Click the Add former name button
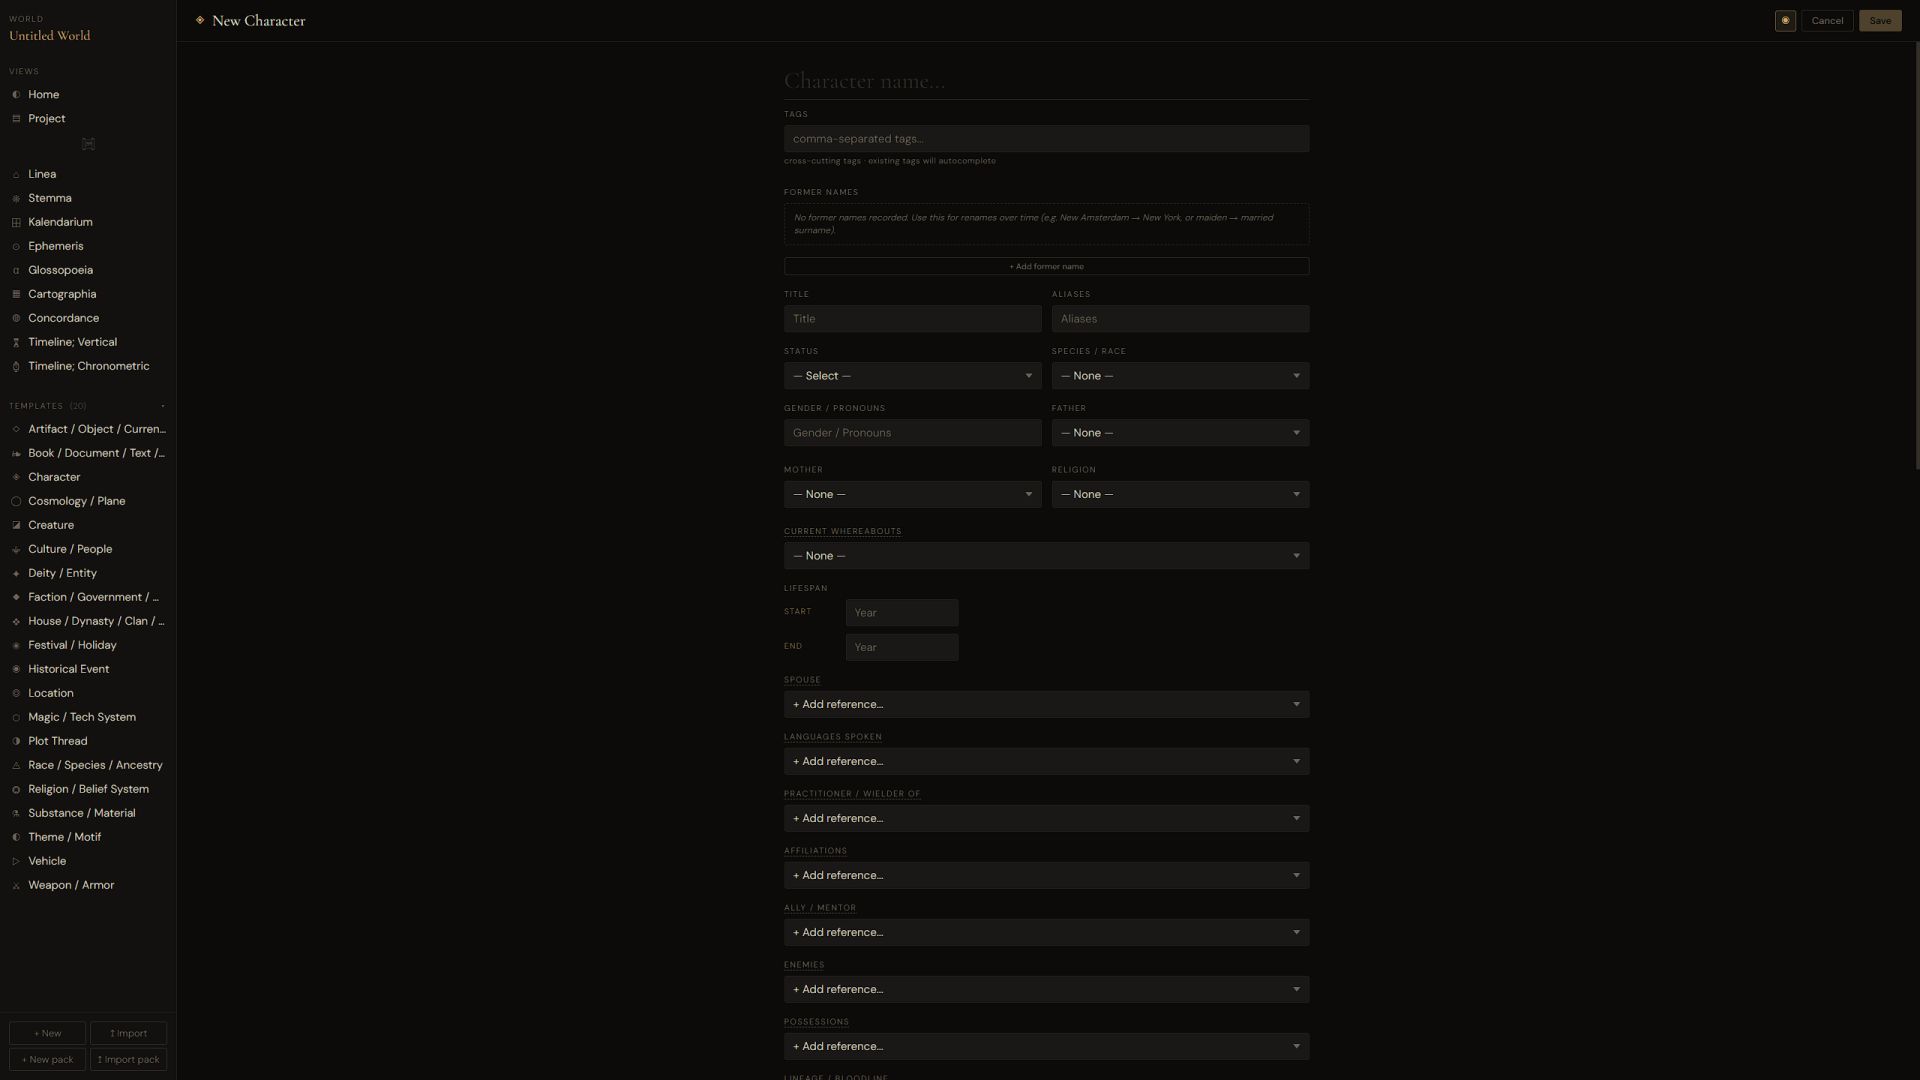The image size is (1920, 1080). pos(1046,266)
